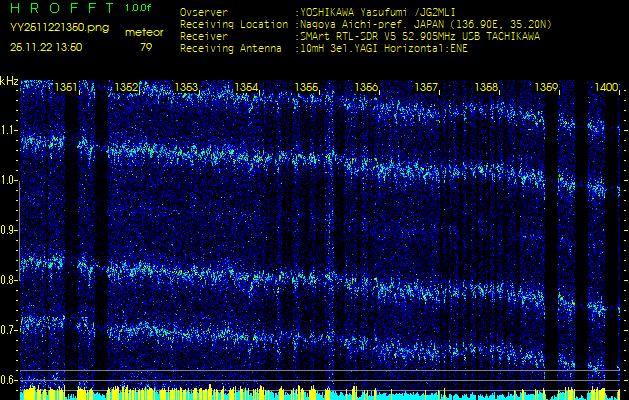Image resolution: width=629 pixels, height=400 pixels.
Task: Select the 0.9 frequency axis label
Action: coord(10,230)
